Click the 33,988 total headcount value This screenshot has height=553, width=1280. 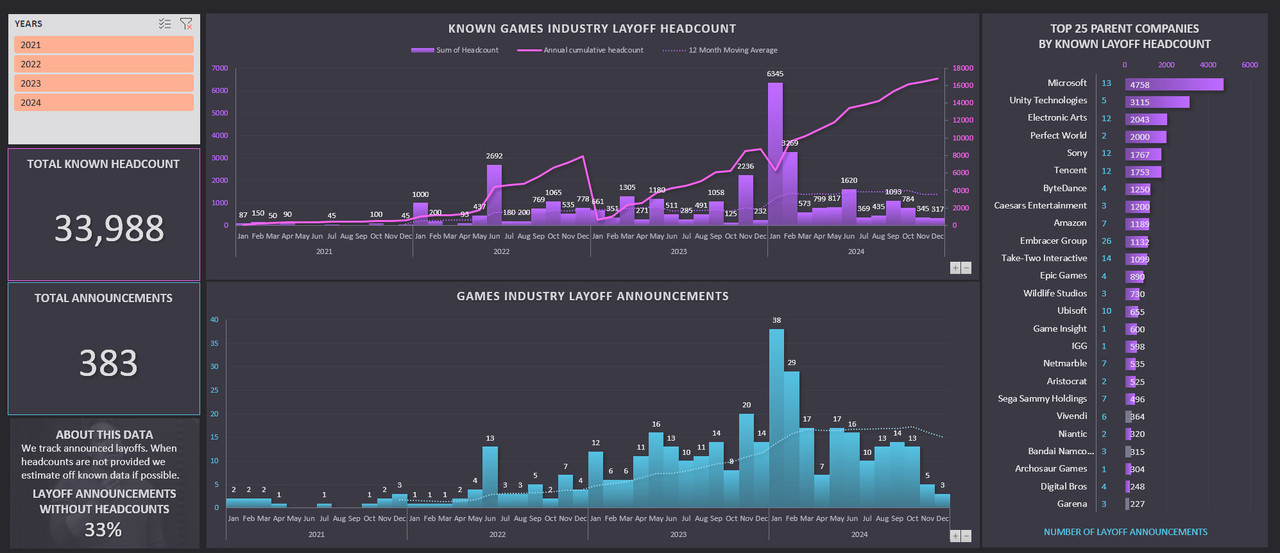coord(108,229)
